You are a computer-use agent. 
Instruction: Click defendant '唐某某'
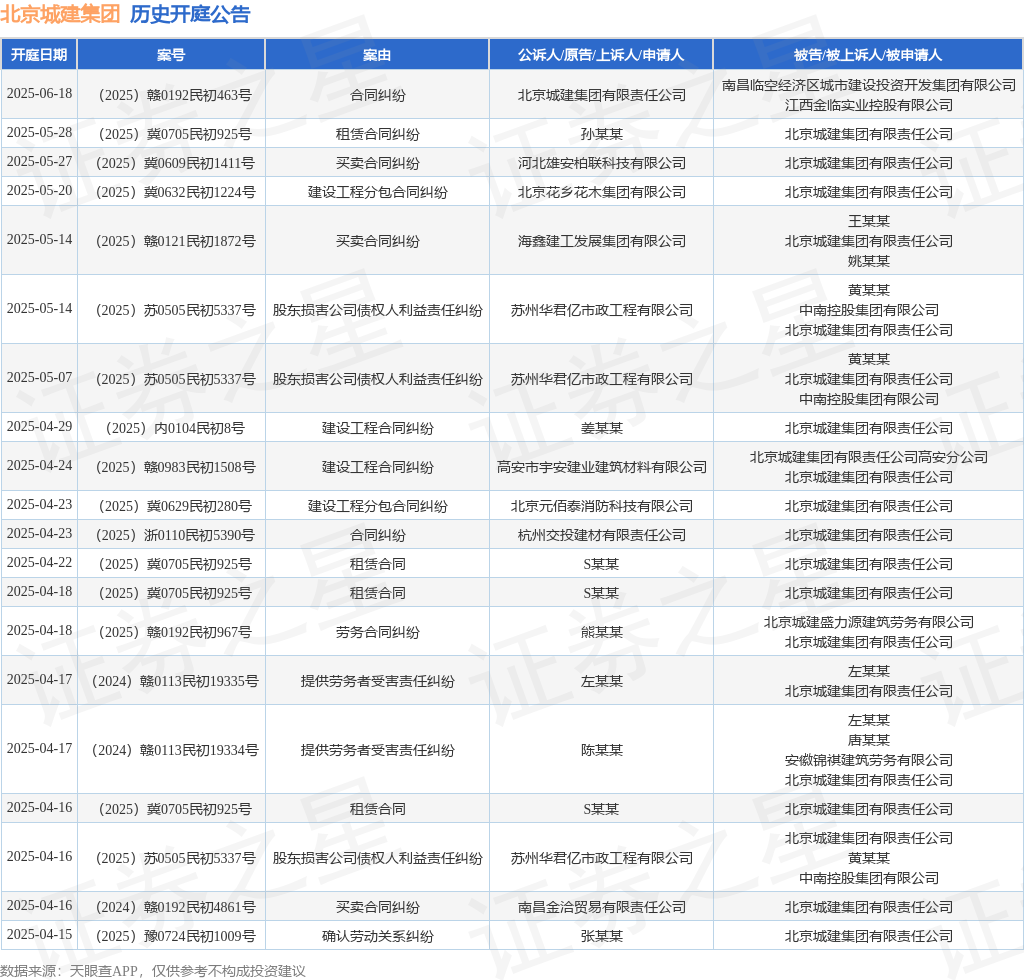[869, 740]
